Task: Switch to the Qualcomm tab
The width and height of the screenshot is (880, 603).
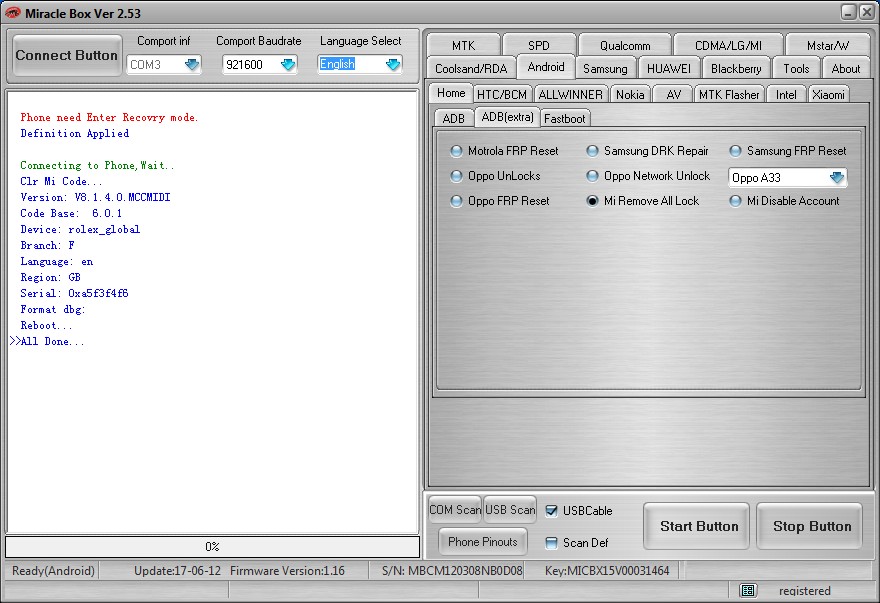Action: point(625,45)
